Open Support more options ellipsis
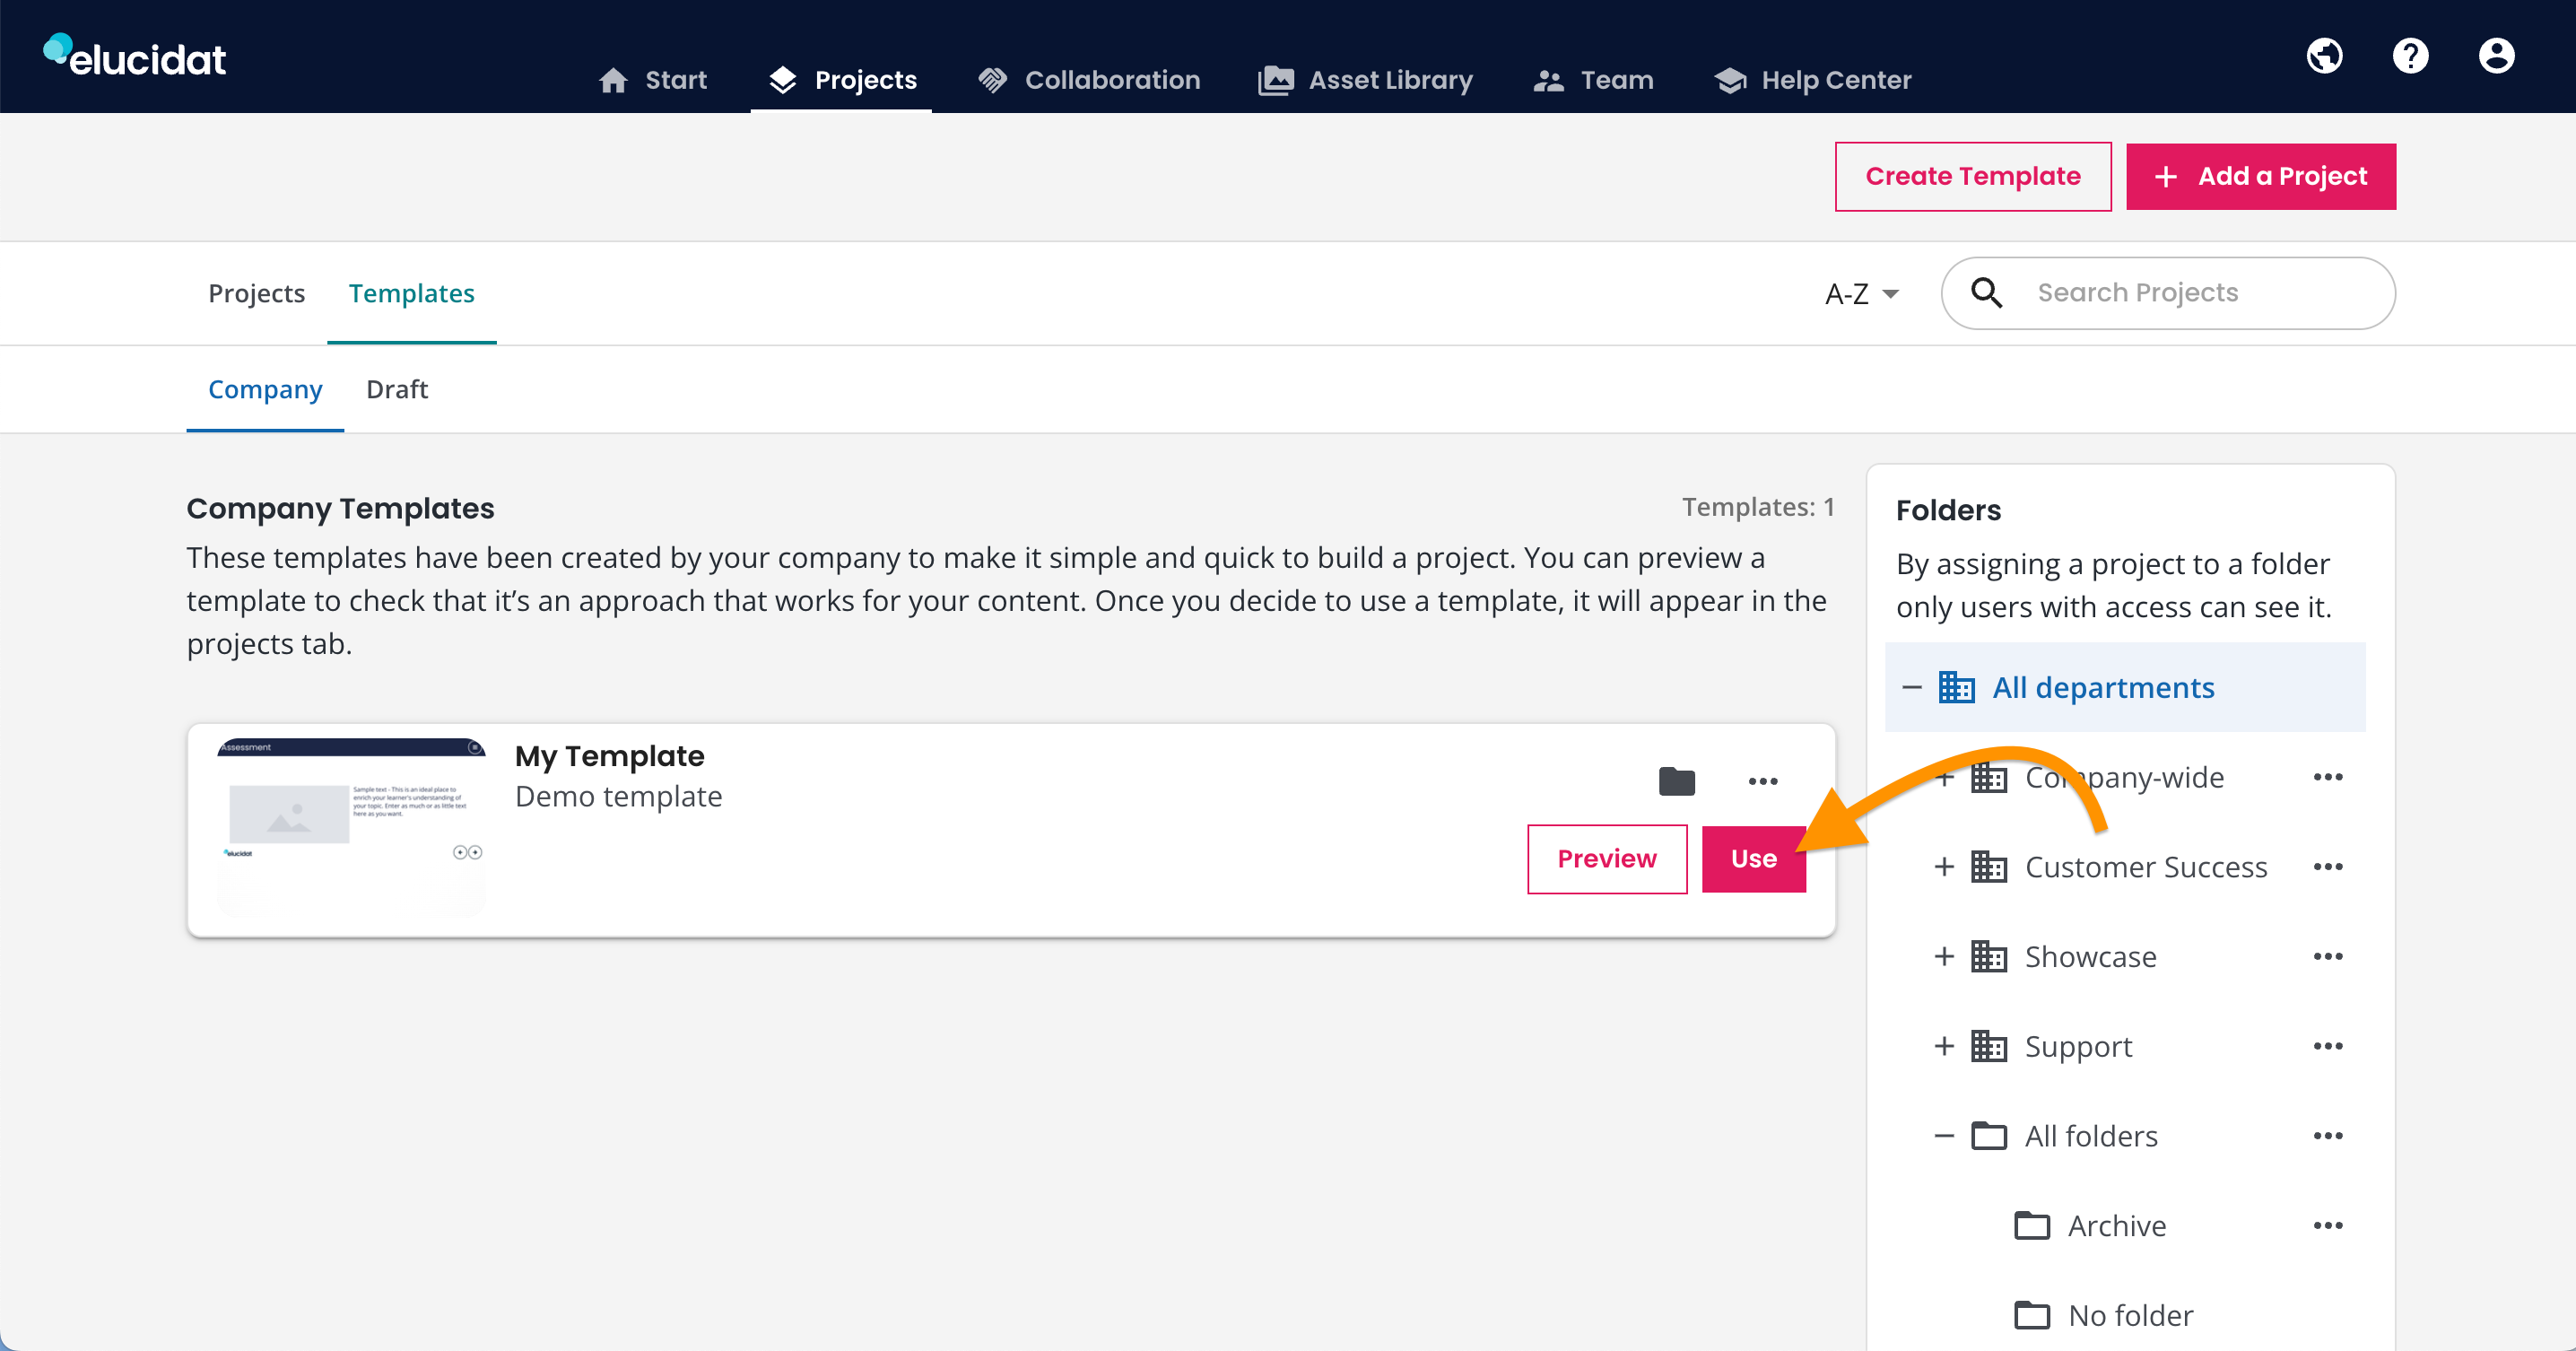 point(2328,1046)
